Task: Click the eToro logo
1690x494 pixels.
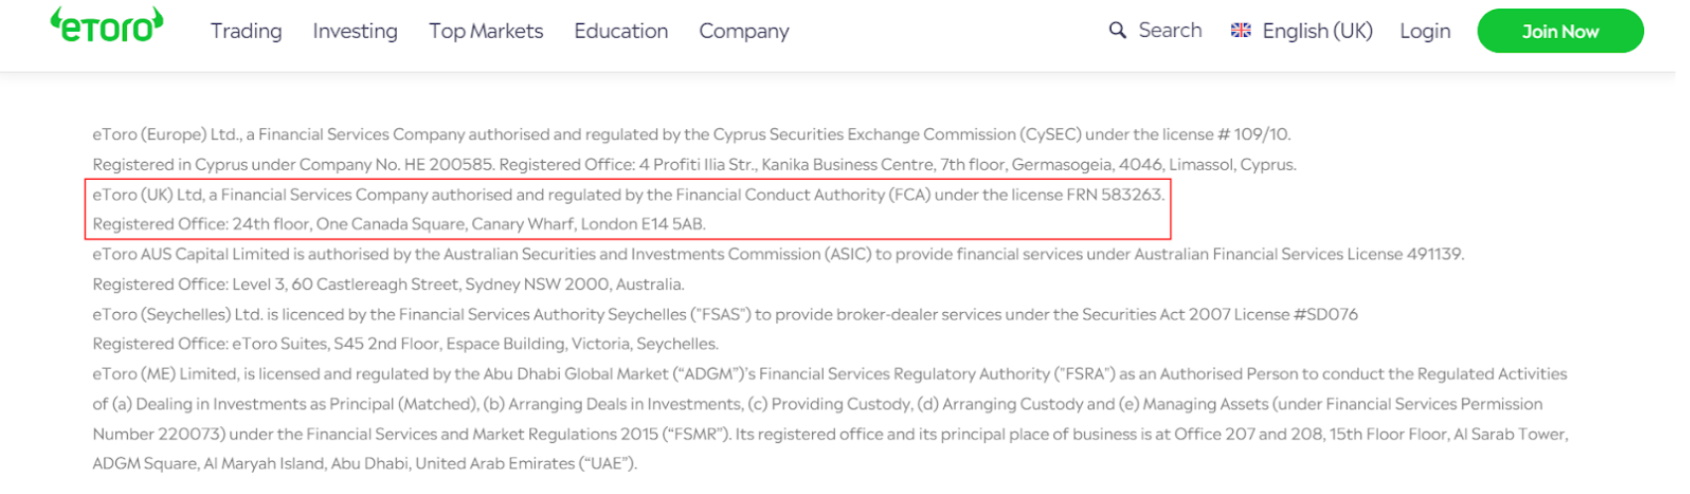Action: pyautogui.click(x=107, y=26)
